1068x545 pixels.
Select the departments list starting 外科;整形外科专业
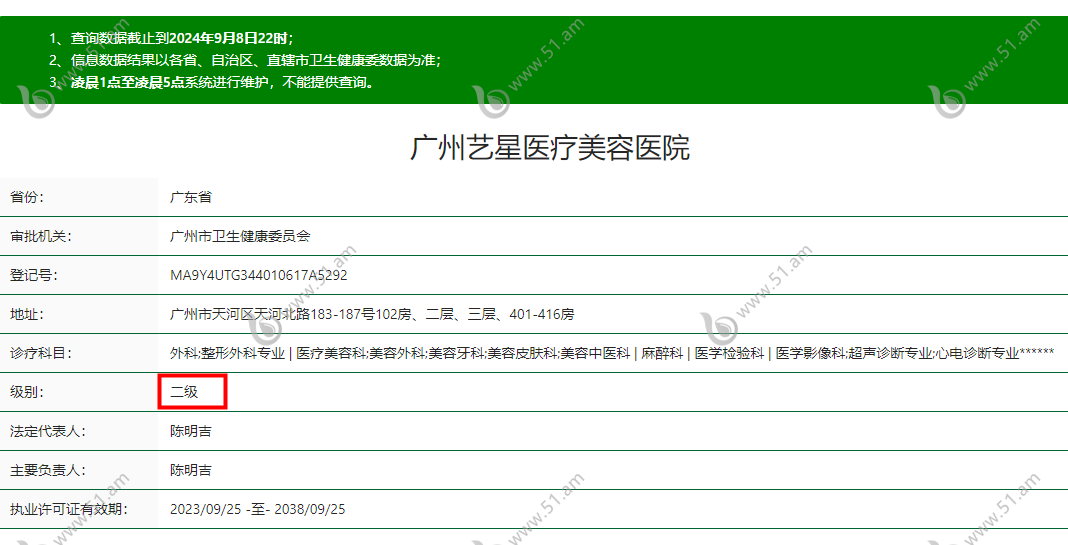point(612,353)
